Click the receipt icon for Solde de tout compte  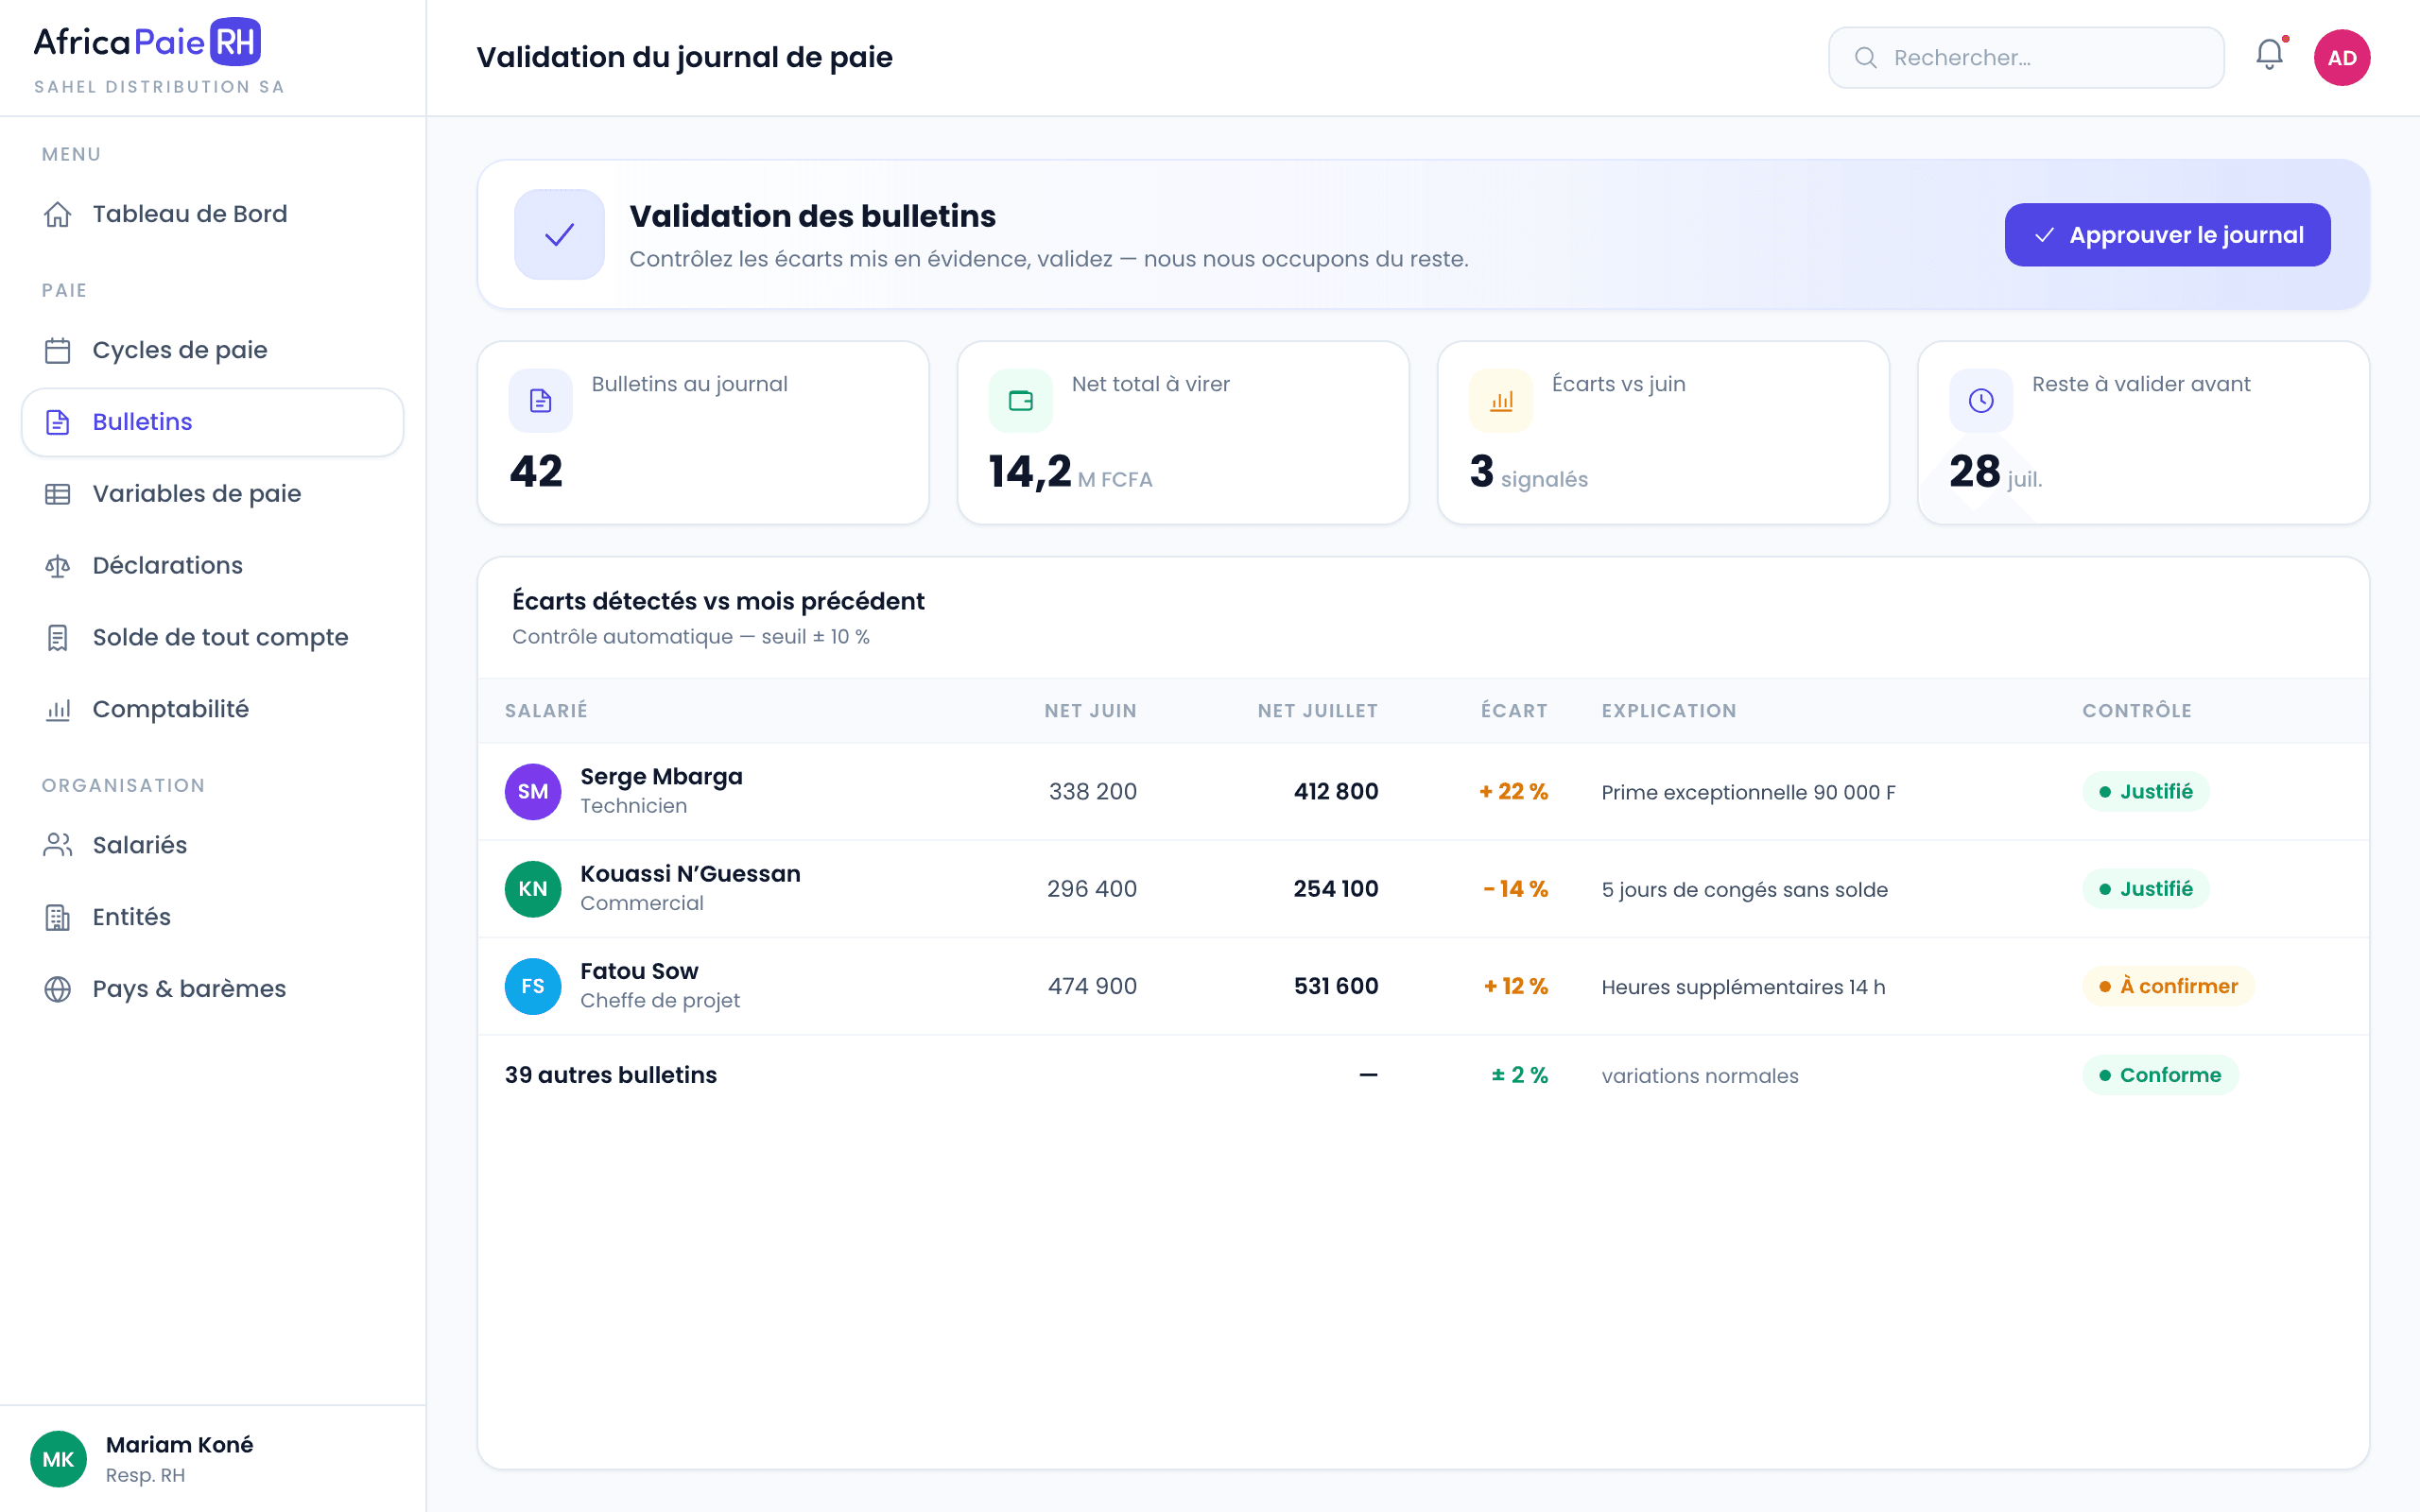pyautogui.click(x=58, y=638)
